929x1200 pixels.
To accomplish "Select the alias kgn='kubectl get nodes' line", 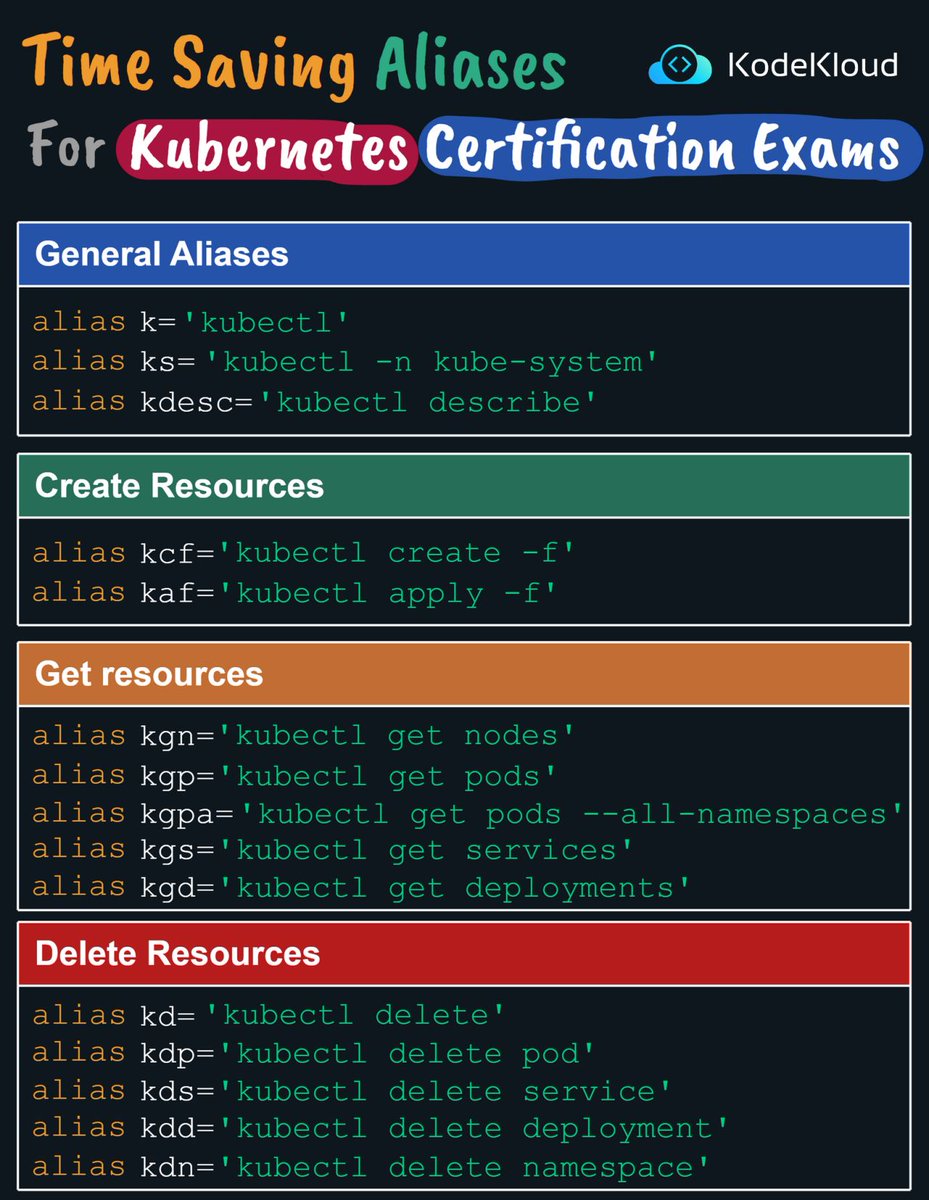I will click(304, 736).
